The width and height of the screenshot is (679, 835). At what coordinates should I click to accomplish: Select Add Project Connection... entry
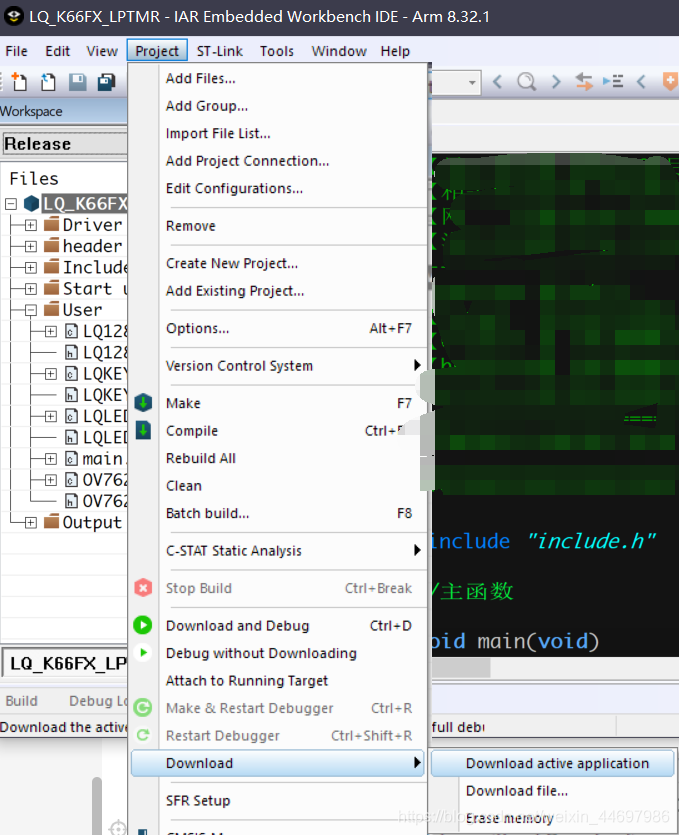[279, 161]
